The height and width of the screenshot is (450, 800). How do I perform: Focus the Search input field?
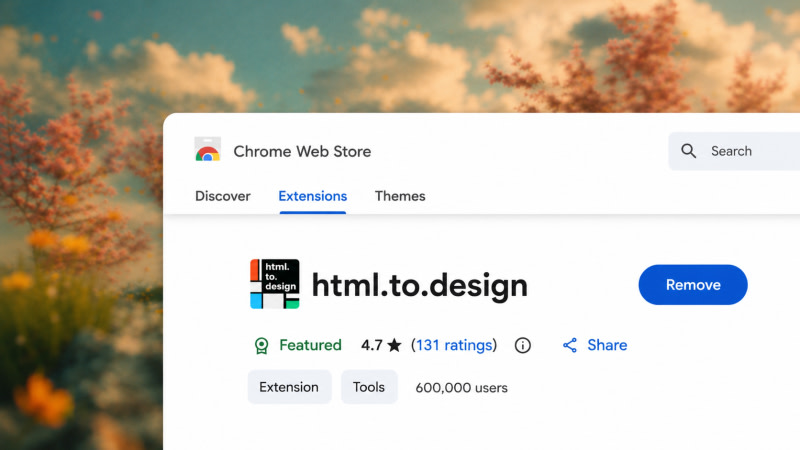pyautogui.click(x=735, y=151)
